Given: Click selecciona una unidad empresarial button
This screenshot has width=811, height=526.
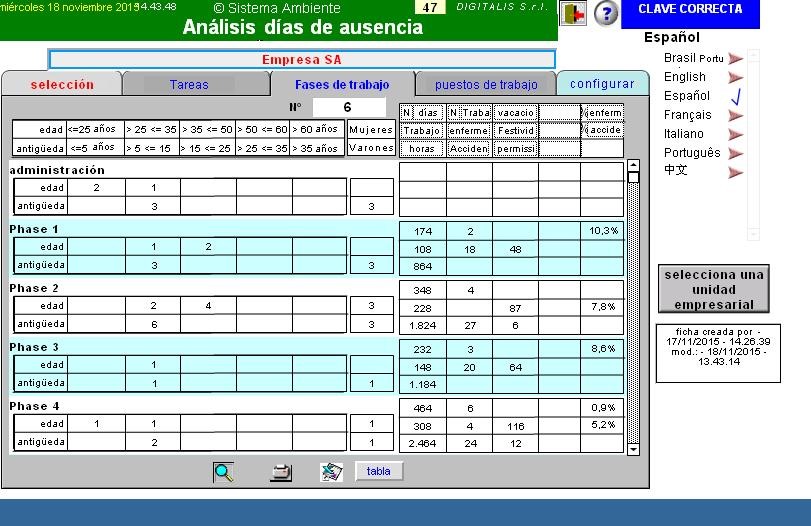Looking at the screenshot, I should pyautogui.click(x=714, y=289).
